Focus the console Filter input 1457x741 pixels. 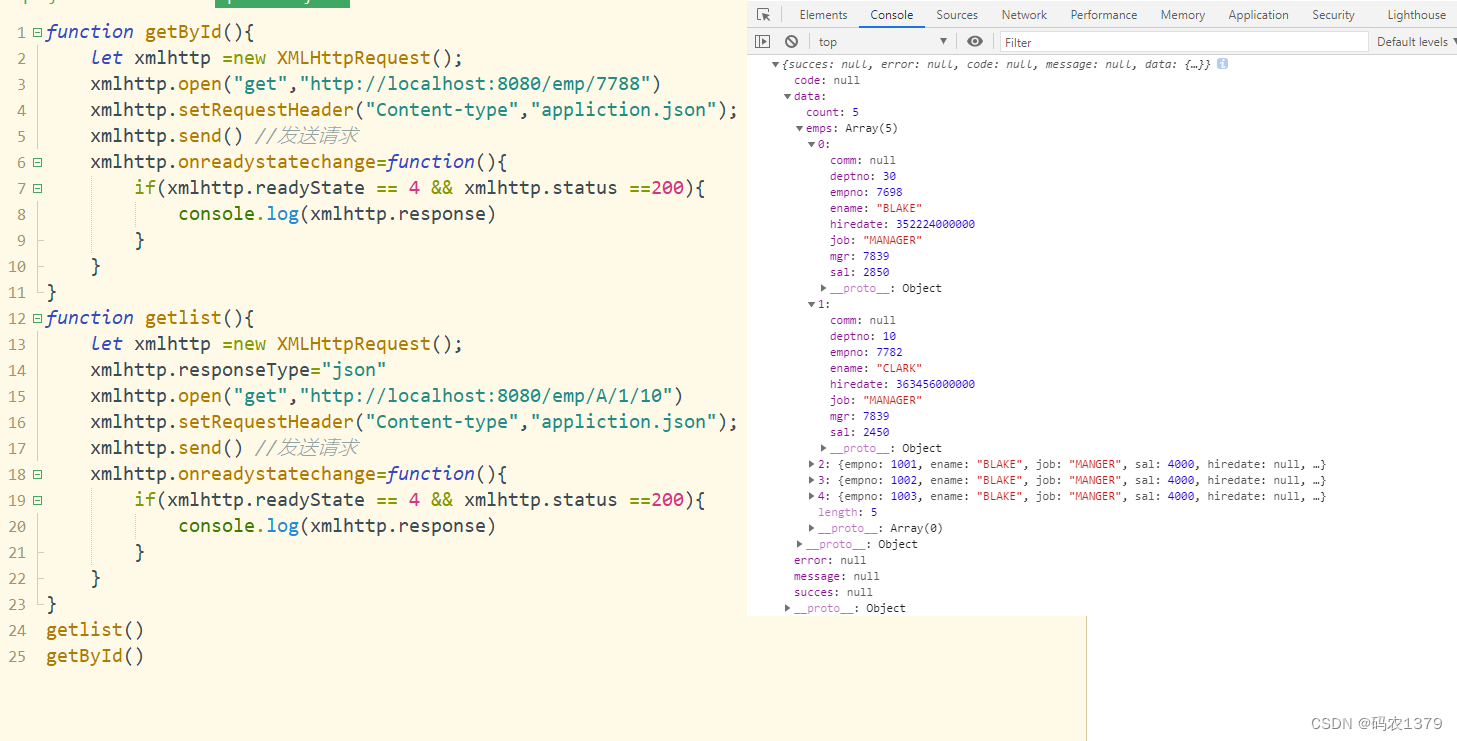click(1184, 42)
